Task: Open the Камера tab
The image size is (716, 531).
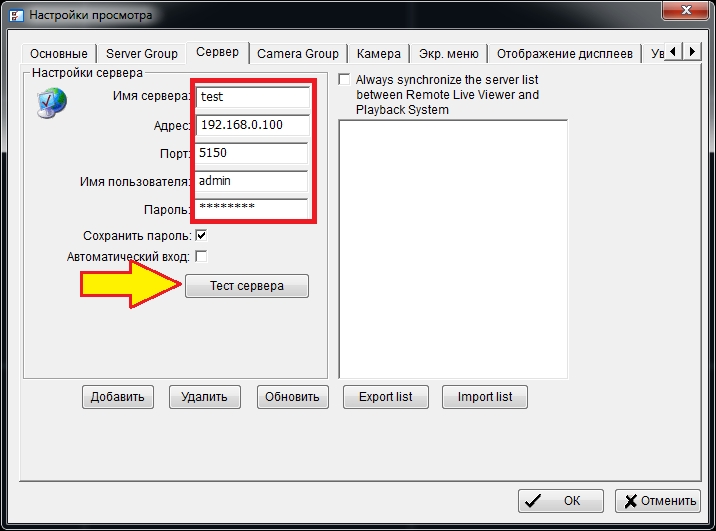Action: [x=379, y=54]
